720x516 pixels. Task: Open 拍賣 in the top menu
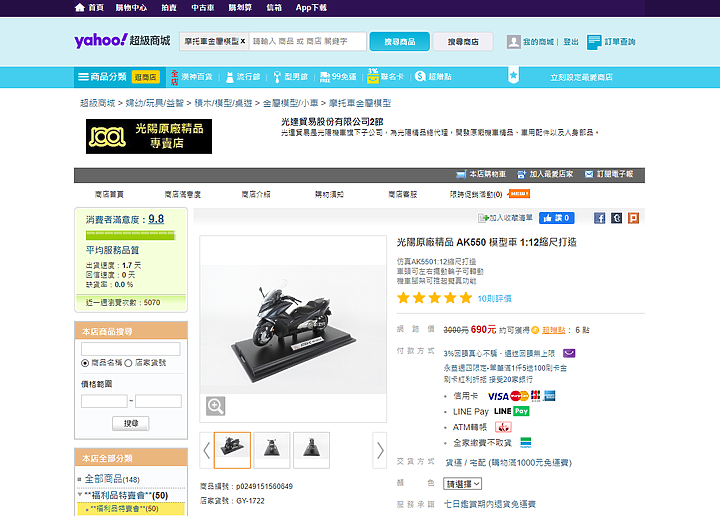click(x=169, y=7)
